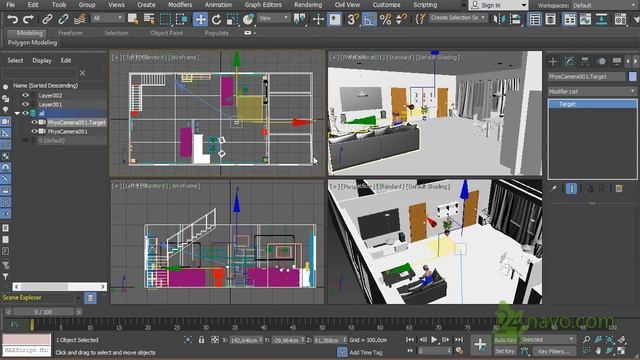Toggle the Ribbon display icon
This screenshot has width=640, height=360.
click(570, 19)
